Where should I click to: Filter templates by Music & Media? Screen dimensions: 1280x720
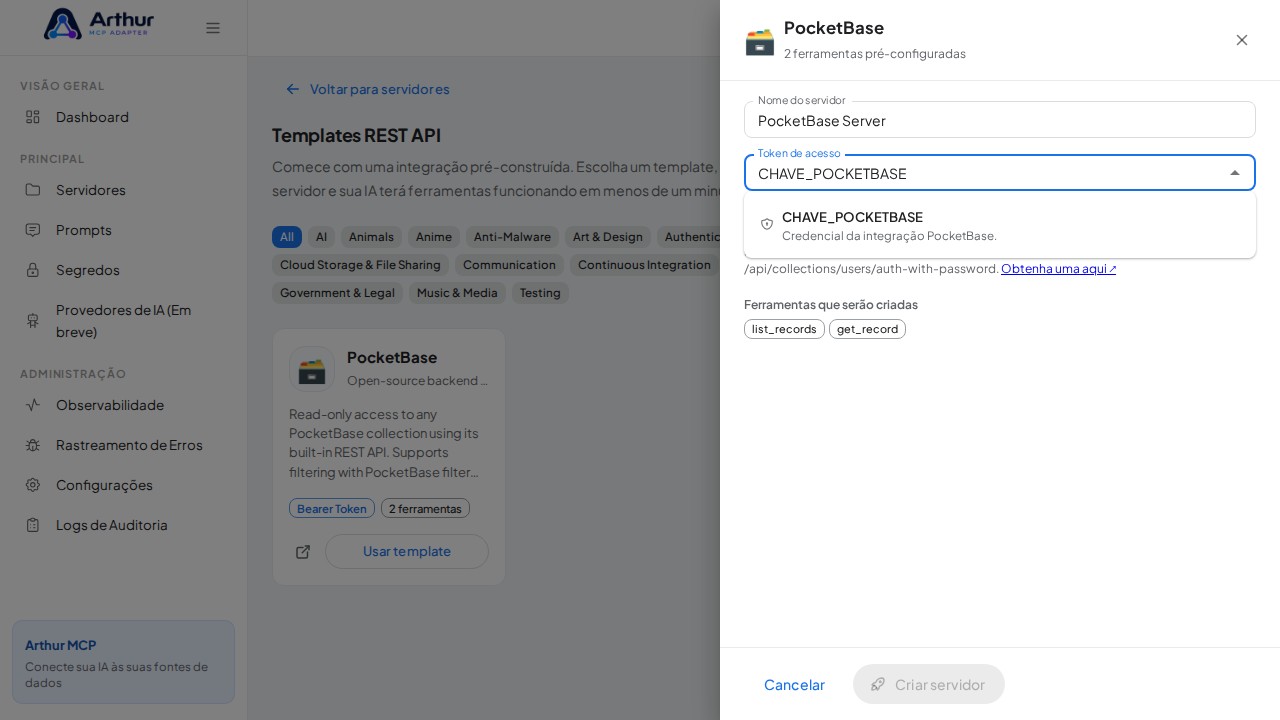click(457, 293)
